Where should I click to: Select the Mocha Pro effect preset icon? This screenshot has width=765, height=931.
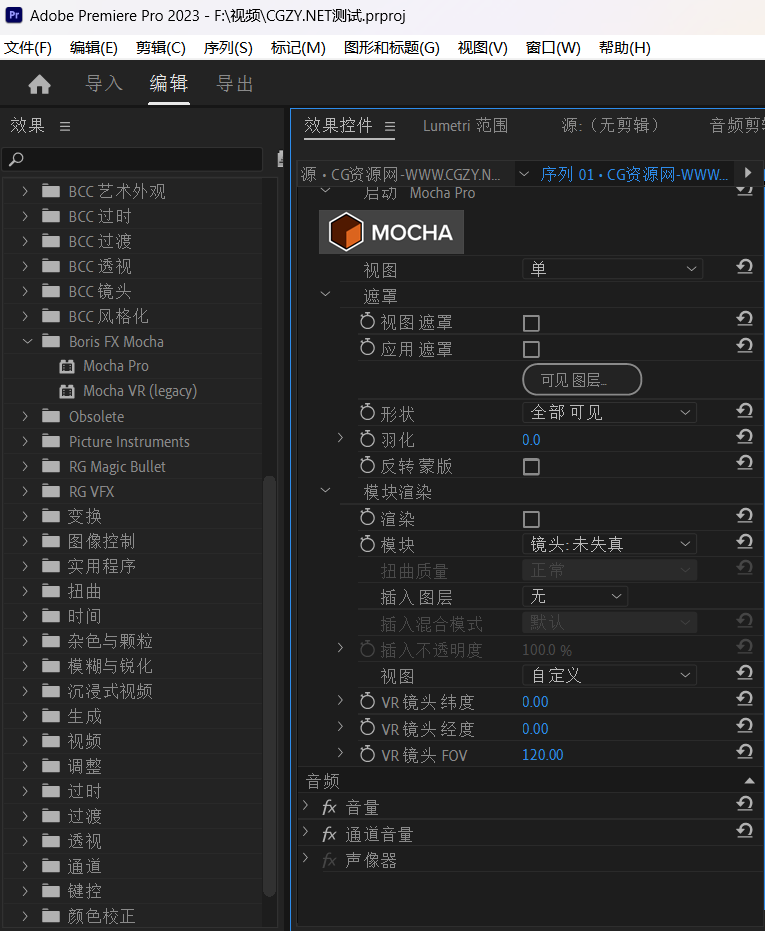[x=67, y=366]
